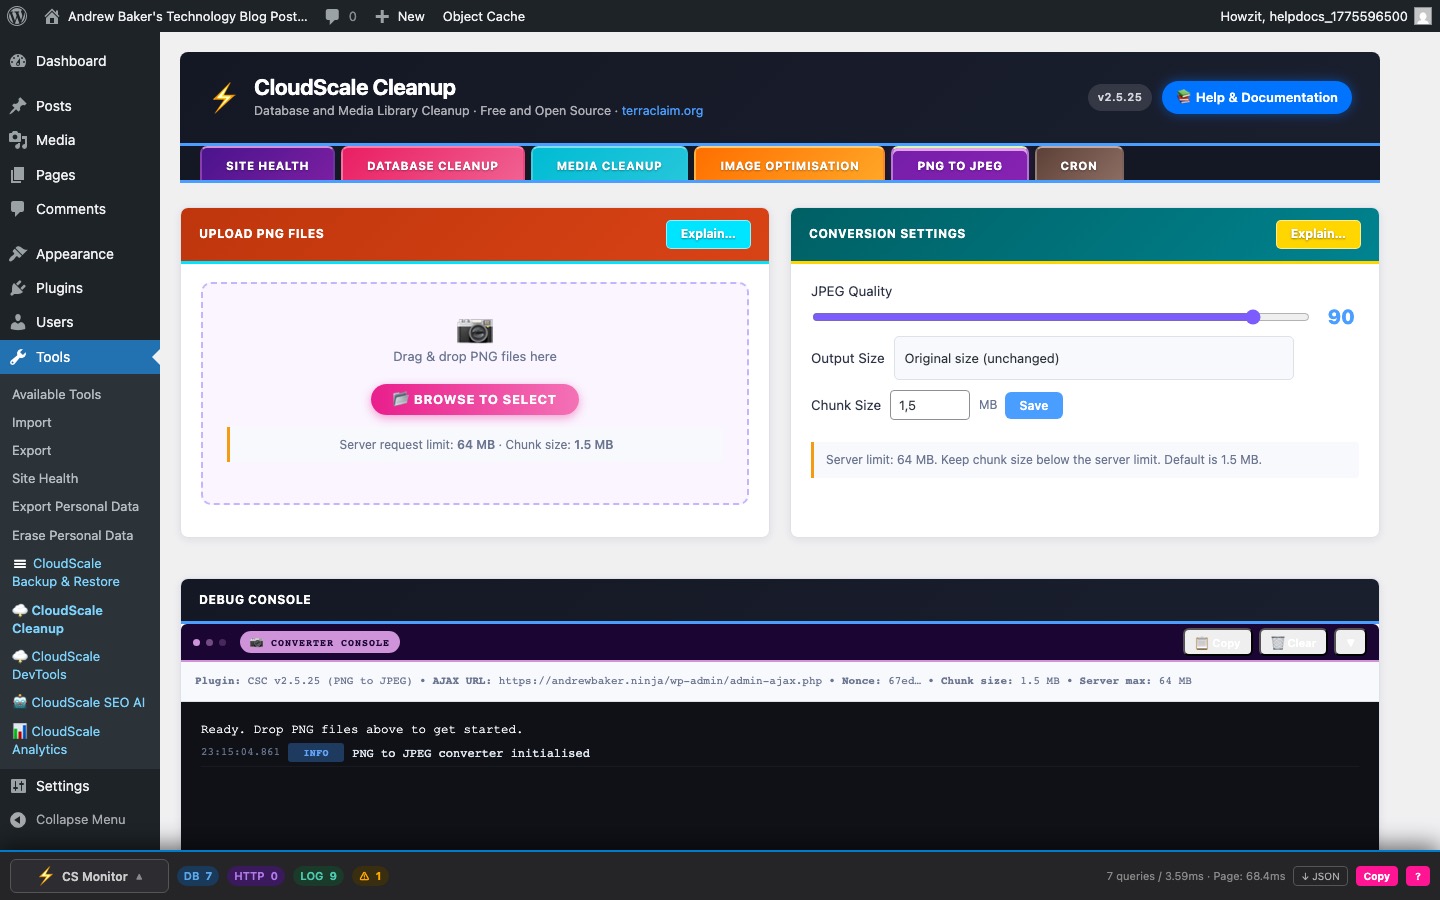Click inside the Chunk Size input field
Viewport: 1440px width, 900px height.
click(929, 405)
